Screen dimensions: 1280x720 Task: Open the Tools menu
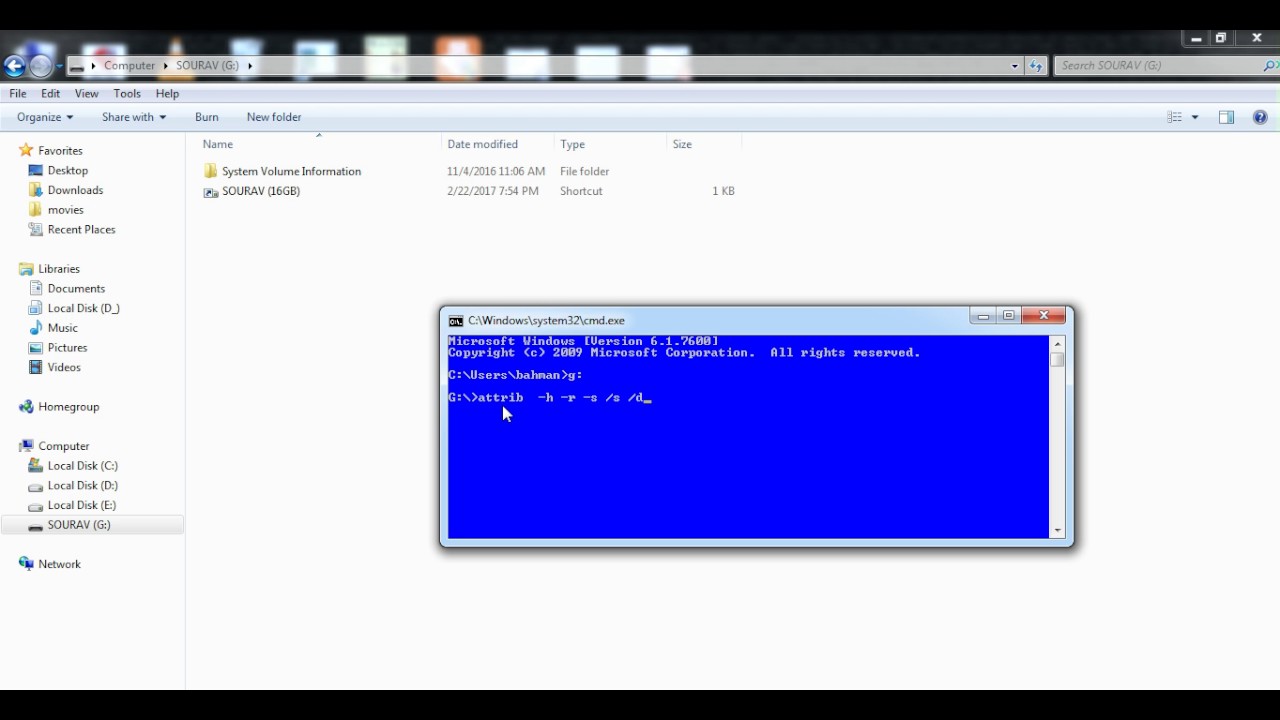[127, 93]
